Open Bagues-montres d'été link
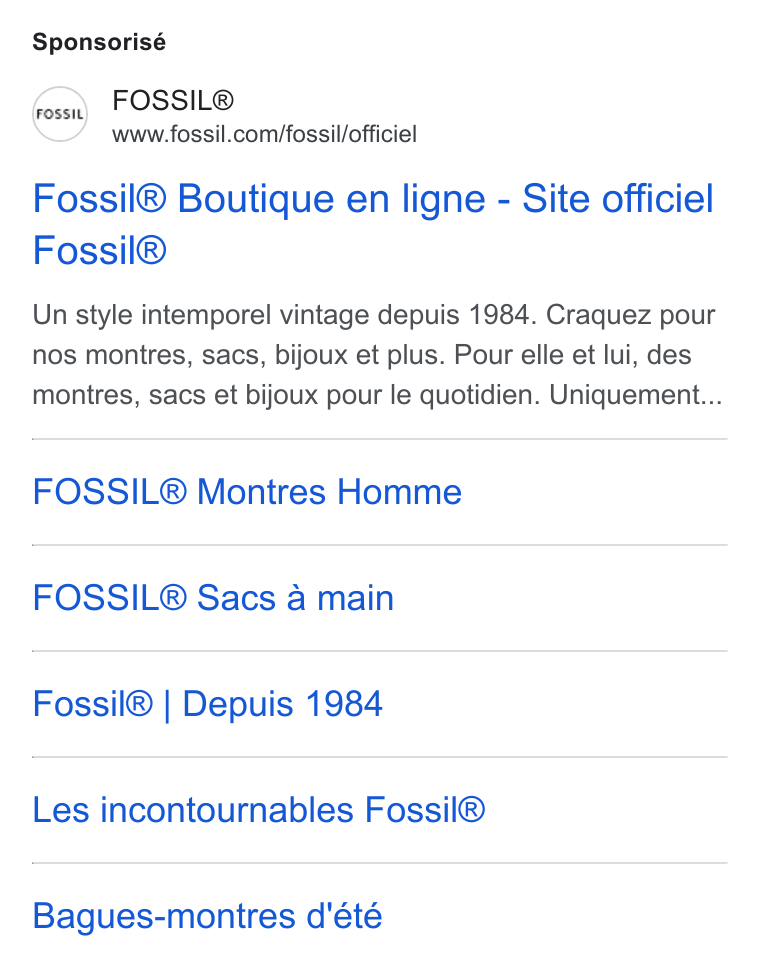Image resolution: width=760 pixels, height=968 pixels. [x=207, y=916]
